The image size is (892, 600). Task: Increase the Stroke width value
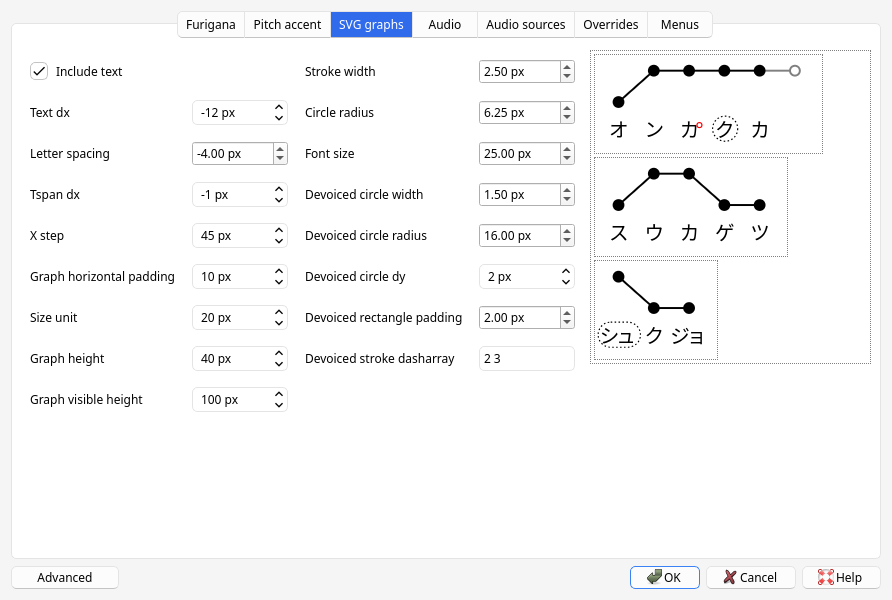(x=567, y=66)
